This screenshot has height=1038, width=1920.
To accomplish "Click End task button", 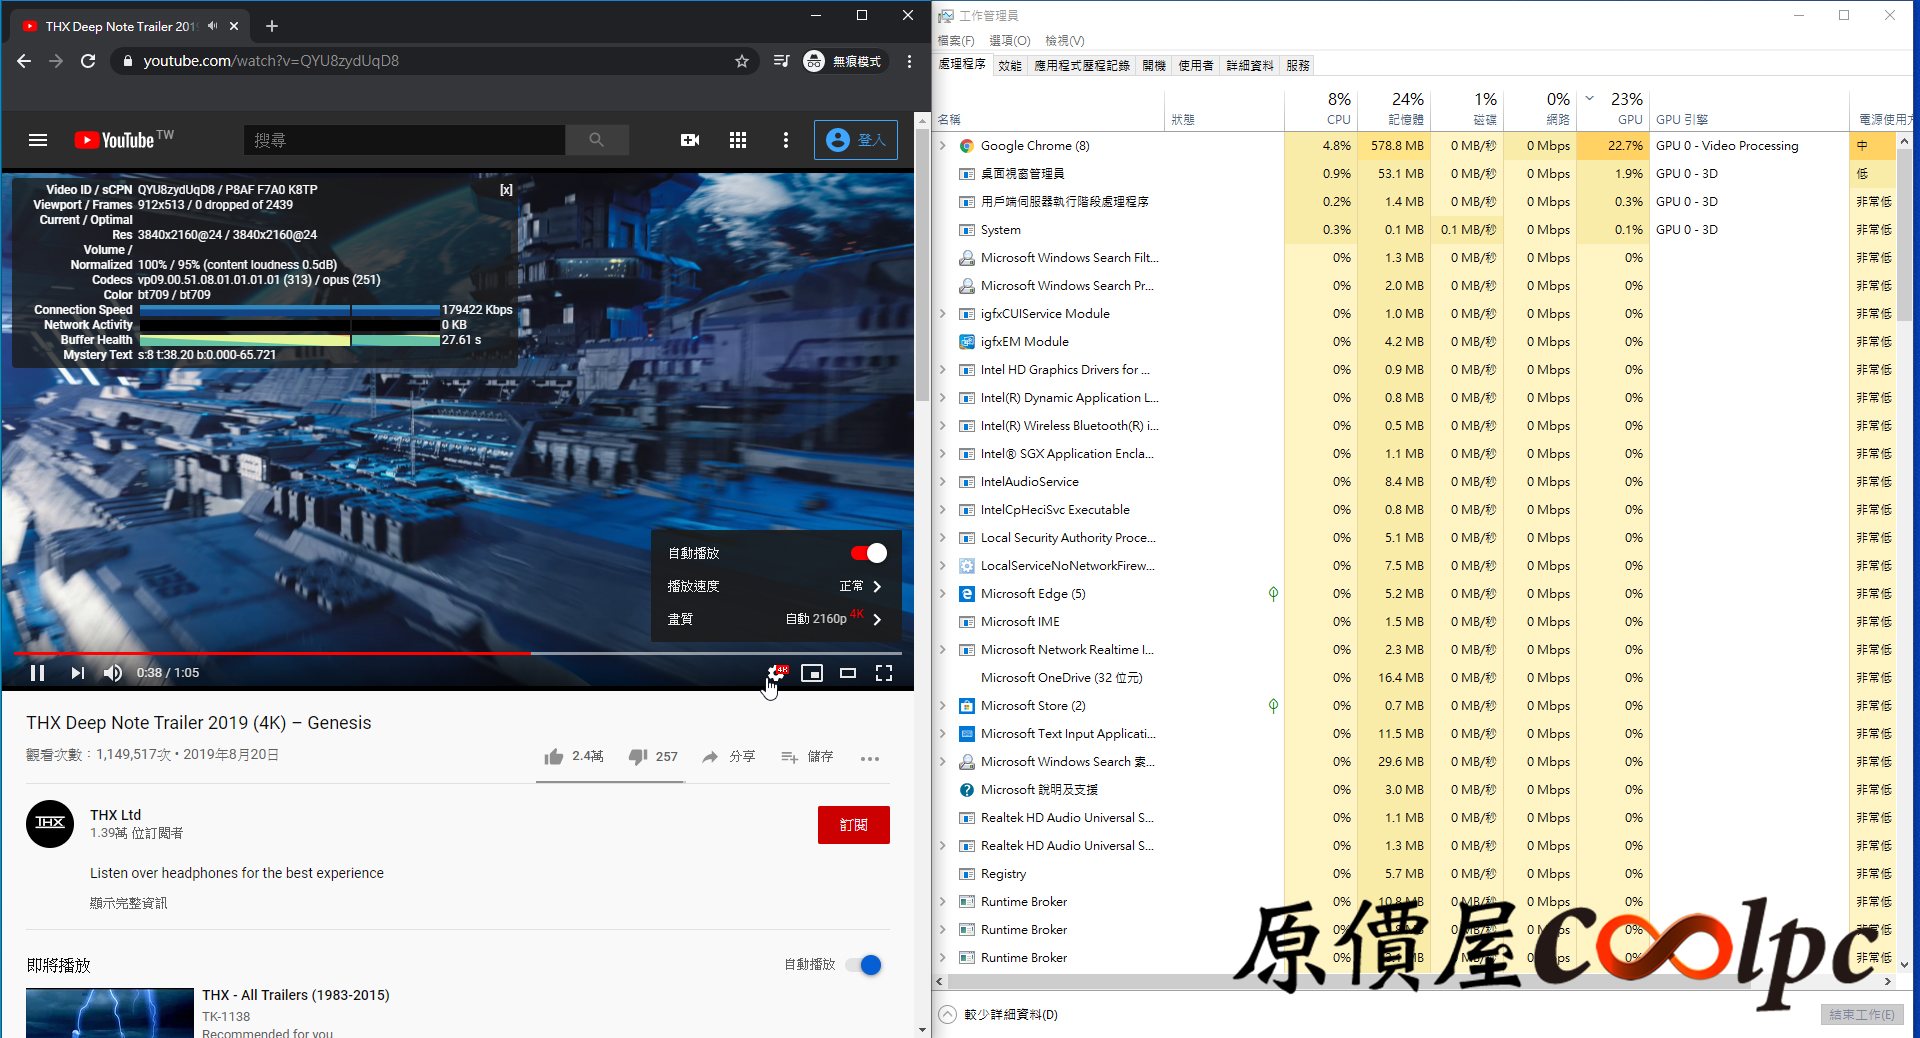I will [x=1862, y=1014].
